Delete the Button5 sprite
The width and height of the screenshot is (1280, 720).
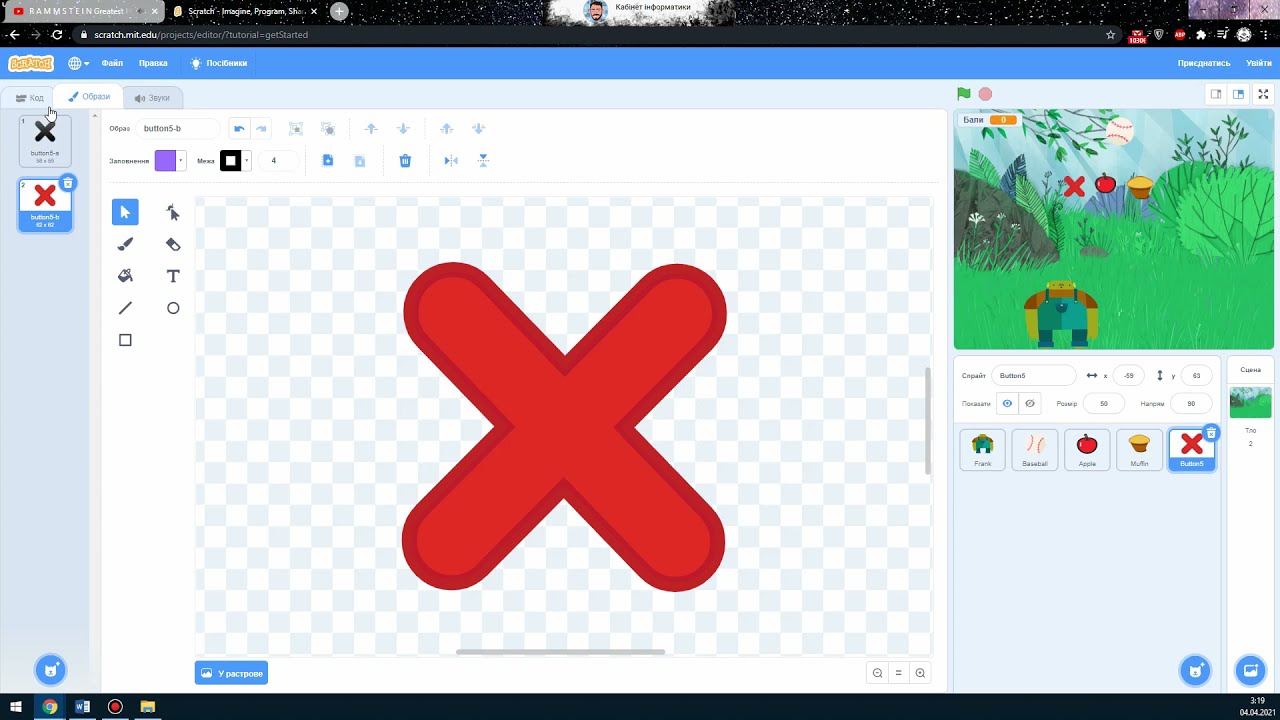pos(1211,433)
